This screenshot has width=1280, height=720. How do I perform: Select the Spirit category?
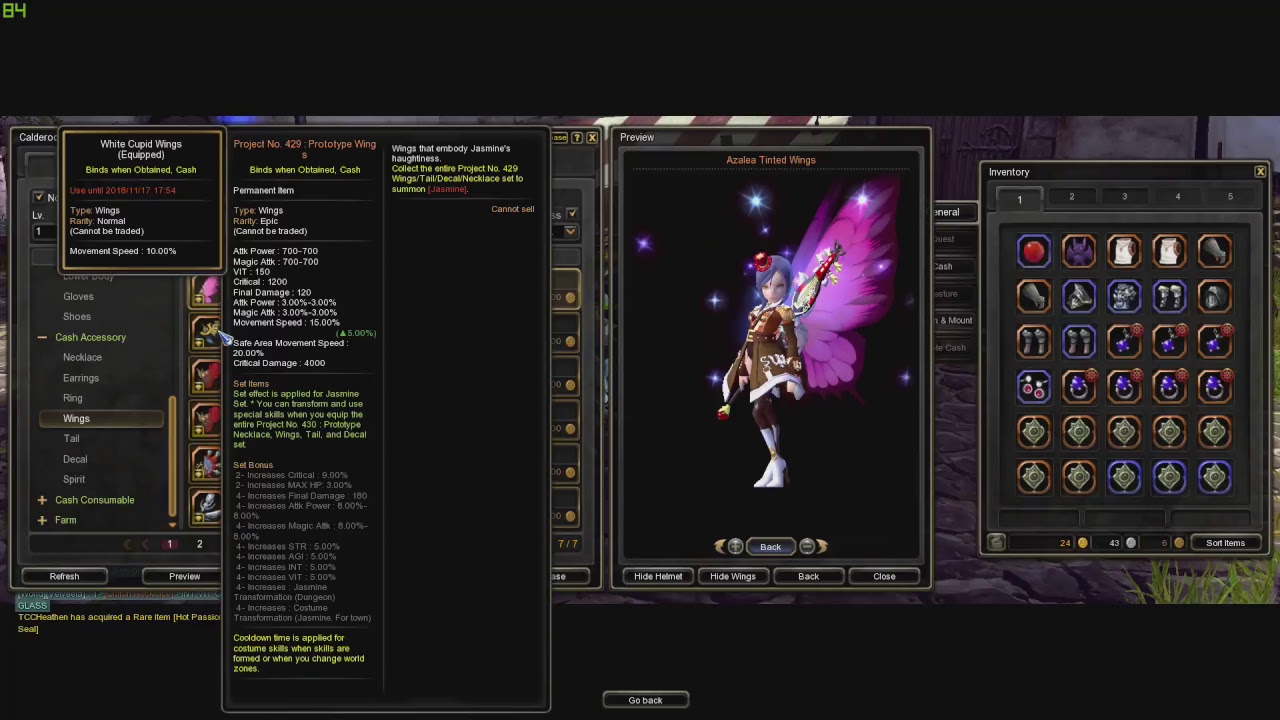point(74,479)
